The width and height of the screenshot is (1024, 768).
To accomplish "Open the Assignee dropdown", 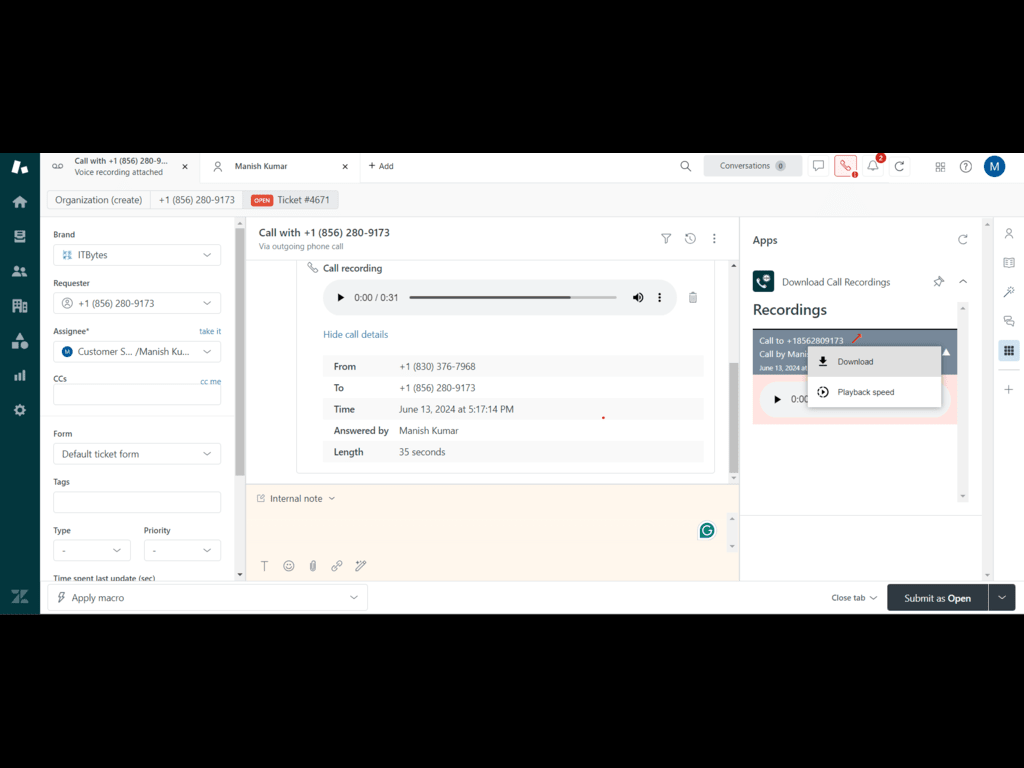I will click(137, 352).
